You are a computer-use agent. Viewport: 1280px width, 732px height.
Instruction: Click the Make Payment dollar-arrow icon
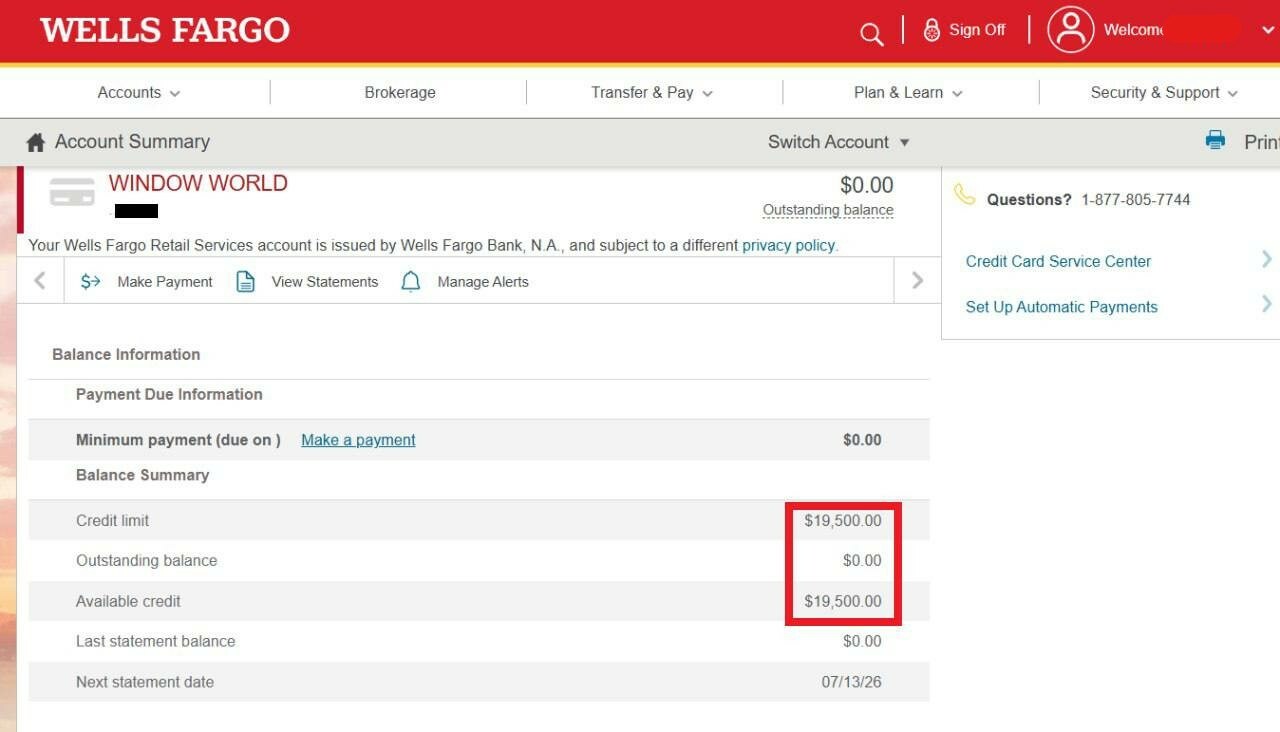click(91, 282)
